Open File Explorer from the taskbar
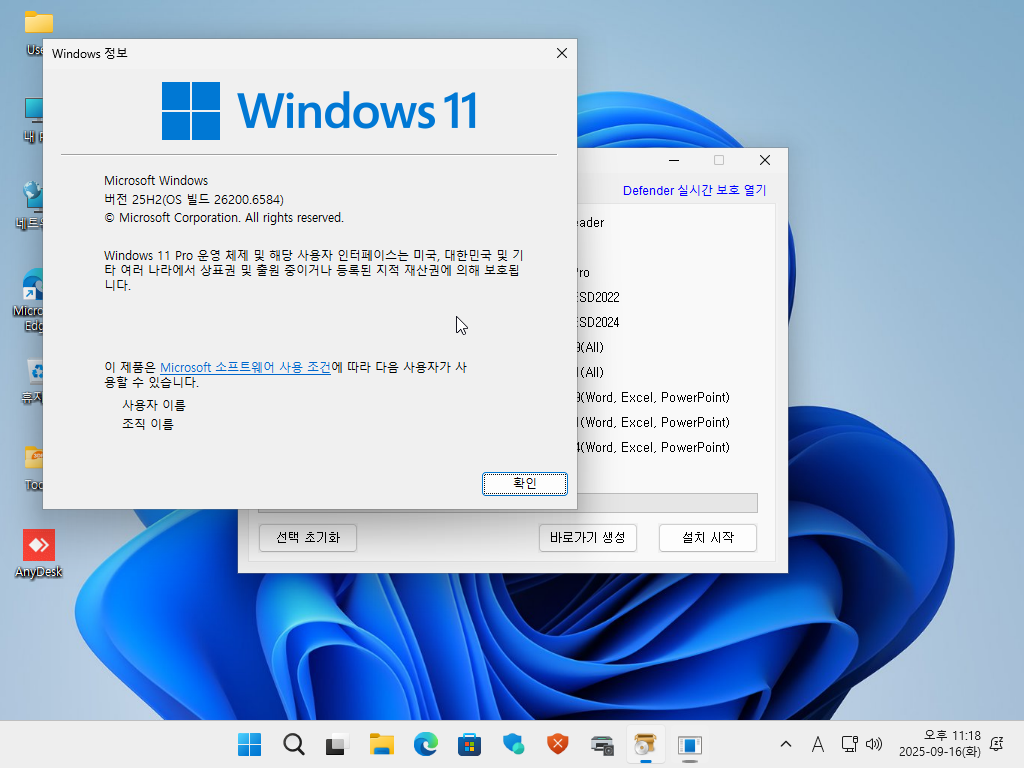 click(381, 744)
